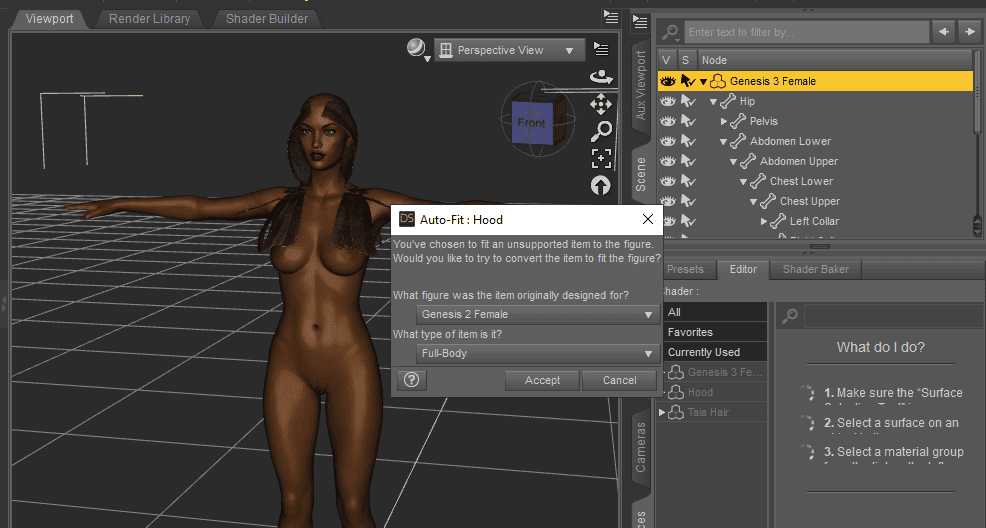Screen dimensions: 986x528
Task: Toggle visibility eye for Genesis 3 Female
Action: (668, 81)
